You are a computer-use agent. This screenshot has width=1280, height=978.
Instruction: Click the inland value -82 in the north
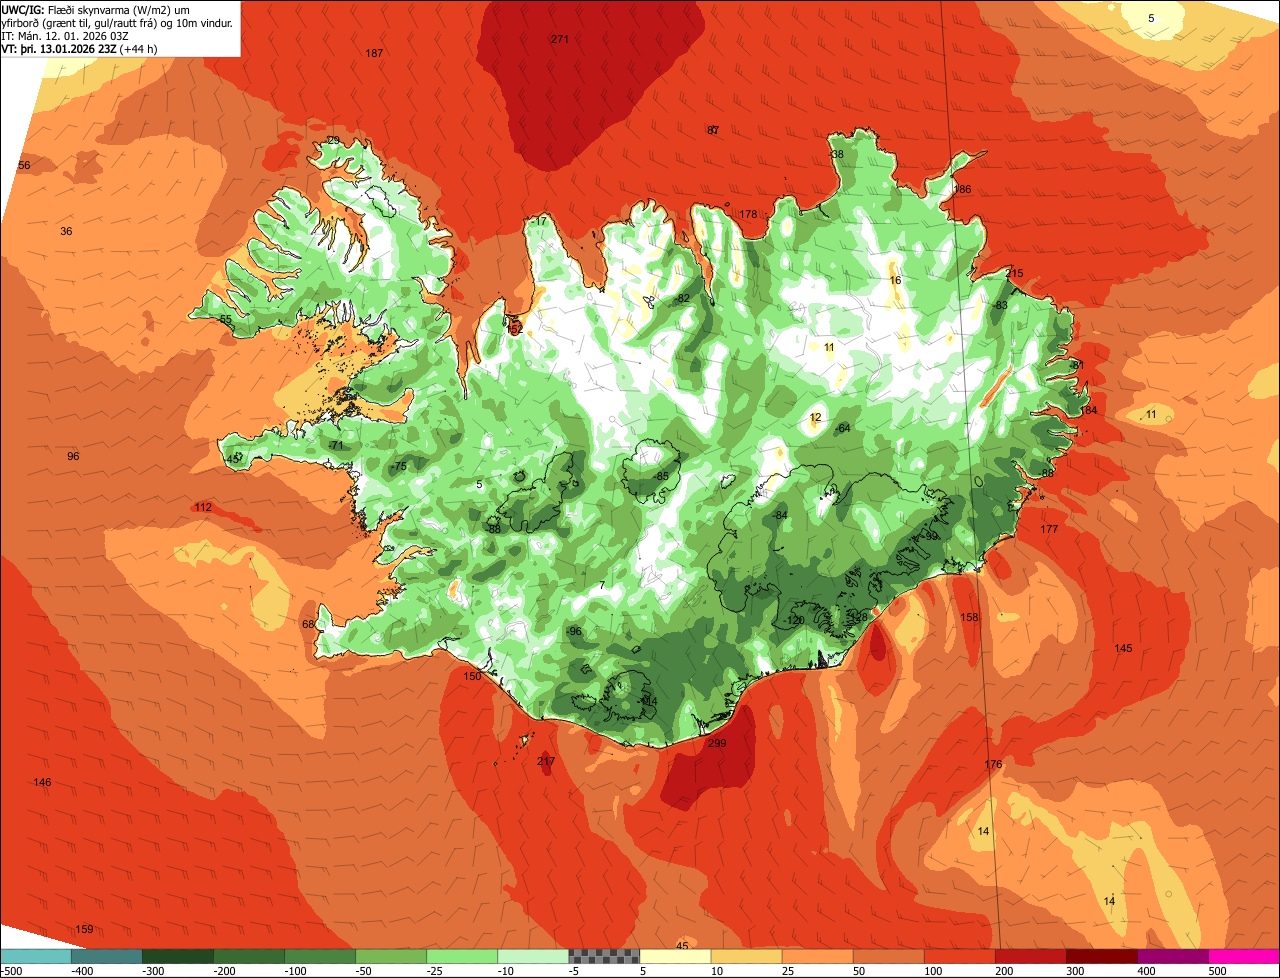click(682, 299)
